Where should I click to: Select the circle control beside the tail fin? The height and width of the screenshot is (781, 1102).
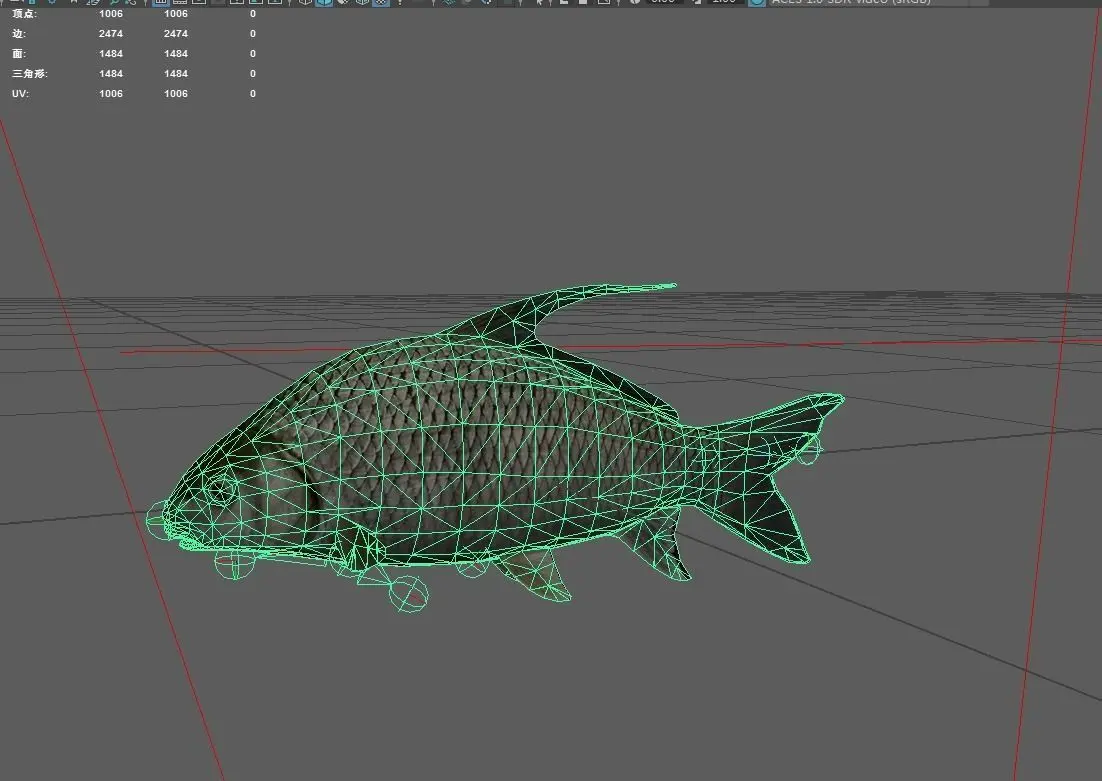pyautogui.click(x=808, y=450)
